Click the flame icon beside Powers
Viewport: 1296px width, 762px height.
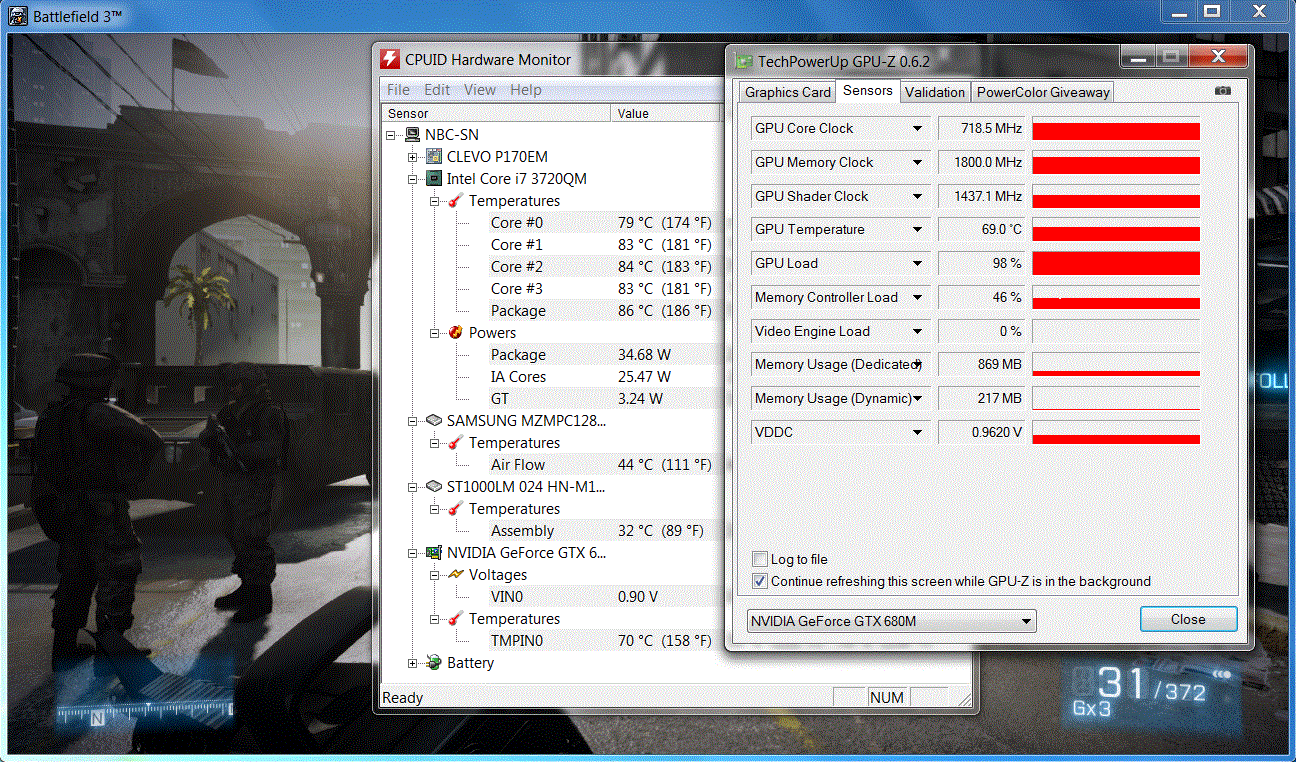pos(456,333)
